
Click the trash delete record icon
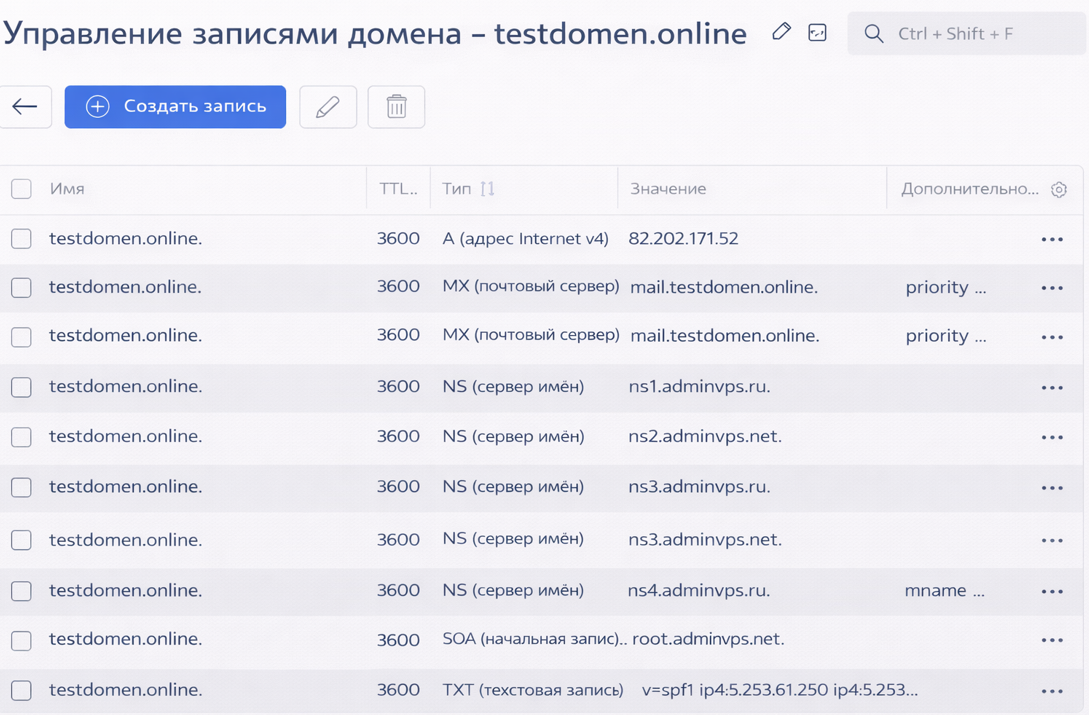point(396,107)
